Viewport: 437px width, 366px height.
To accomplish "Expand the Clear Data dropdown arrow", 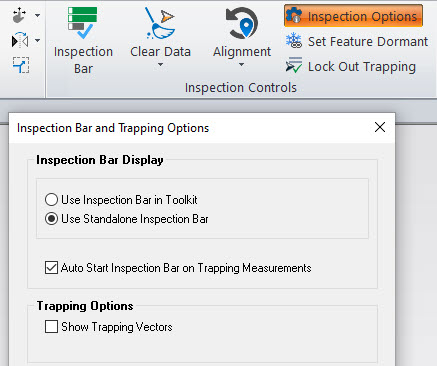I will pos(160,65).
